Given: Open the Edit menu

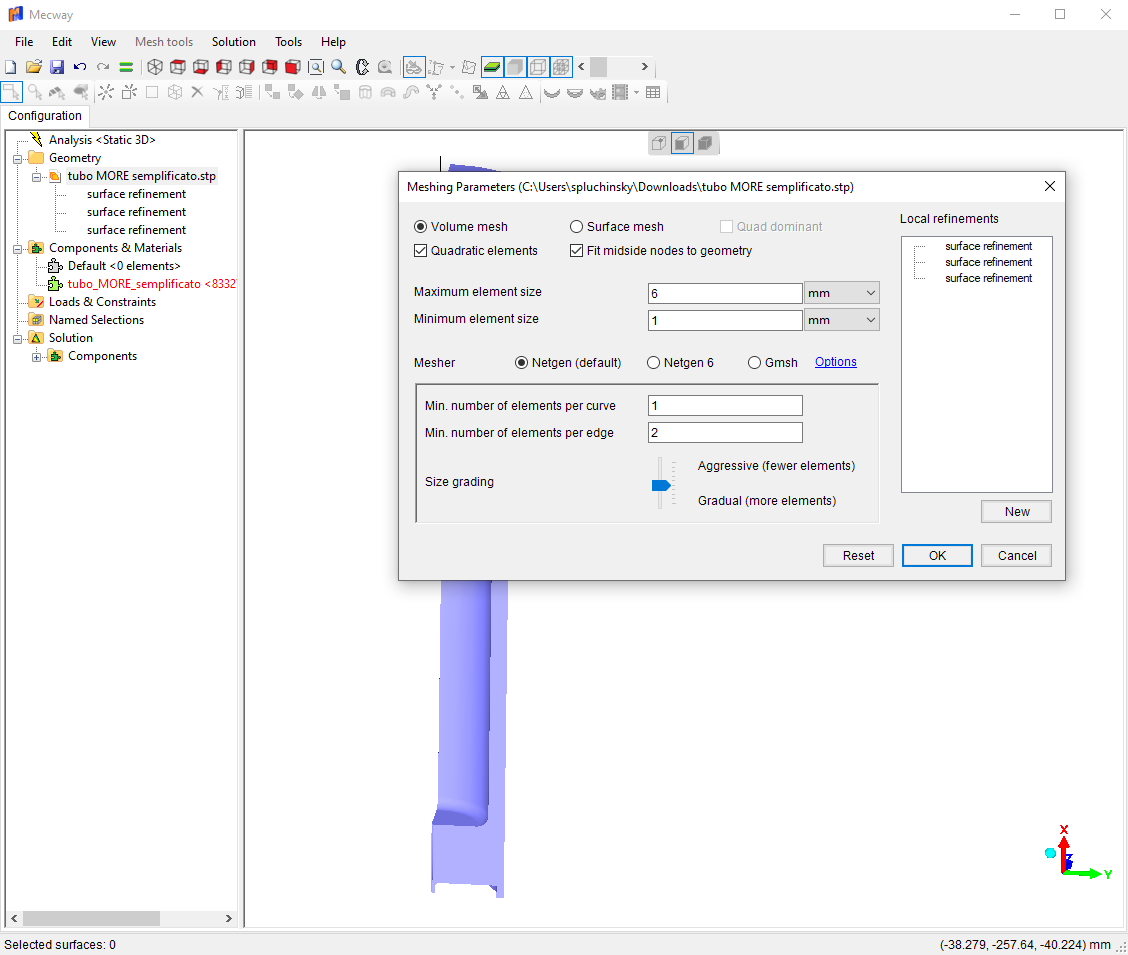Looking at the screenshot, I should [x=62, y=42].
